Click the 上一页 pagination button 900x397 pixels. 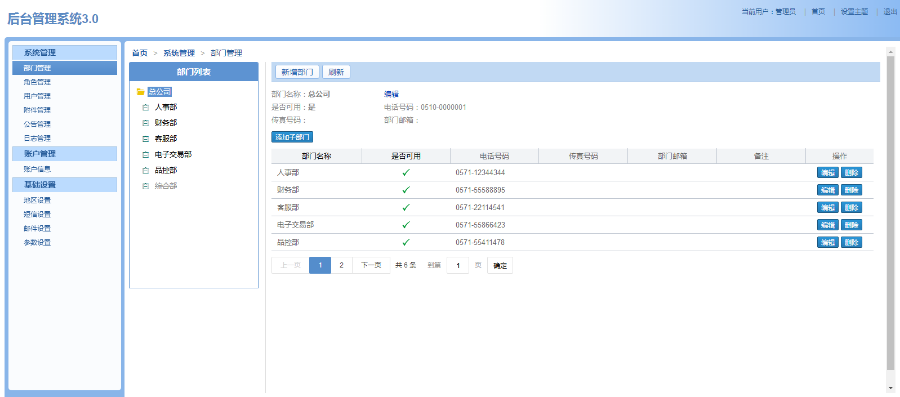point(290,265)
